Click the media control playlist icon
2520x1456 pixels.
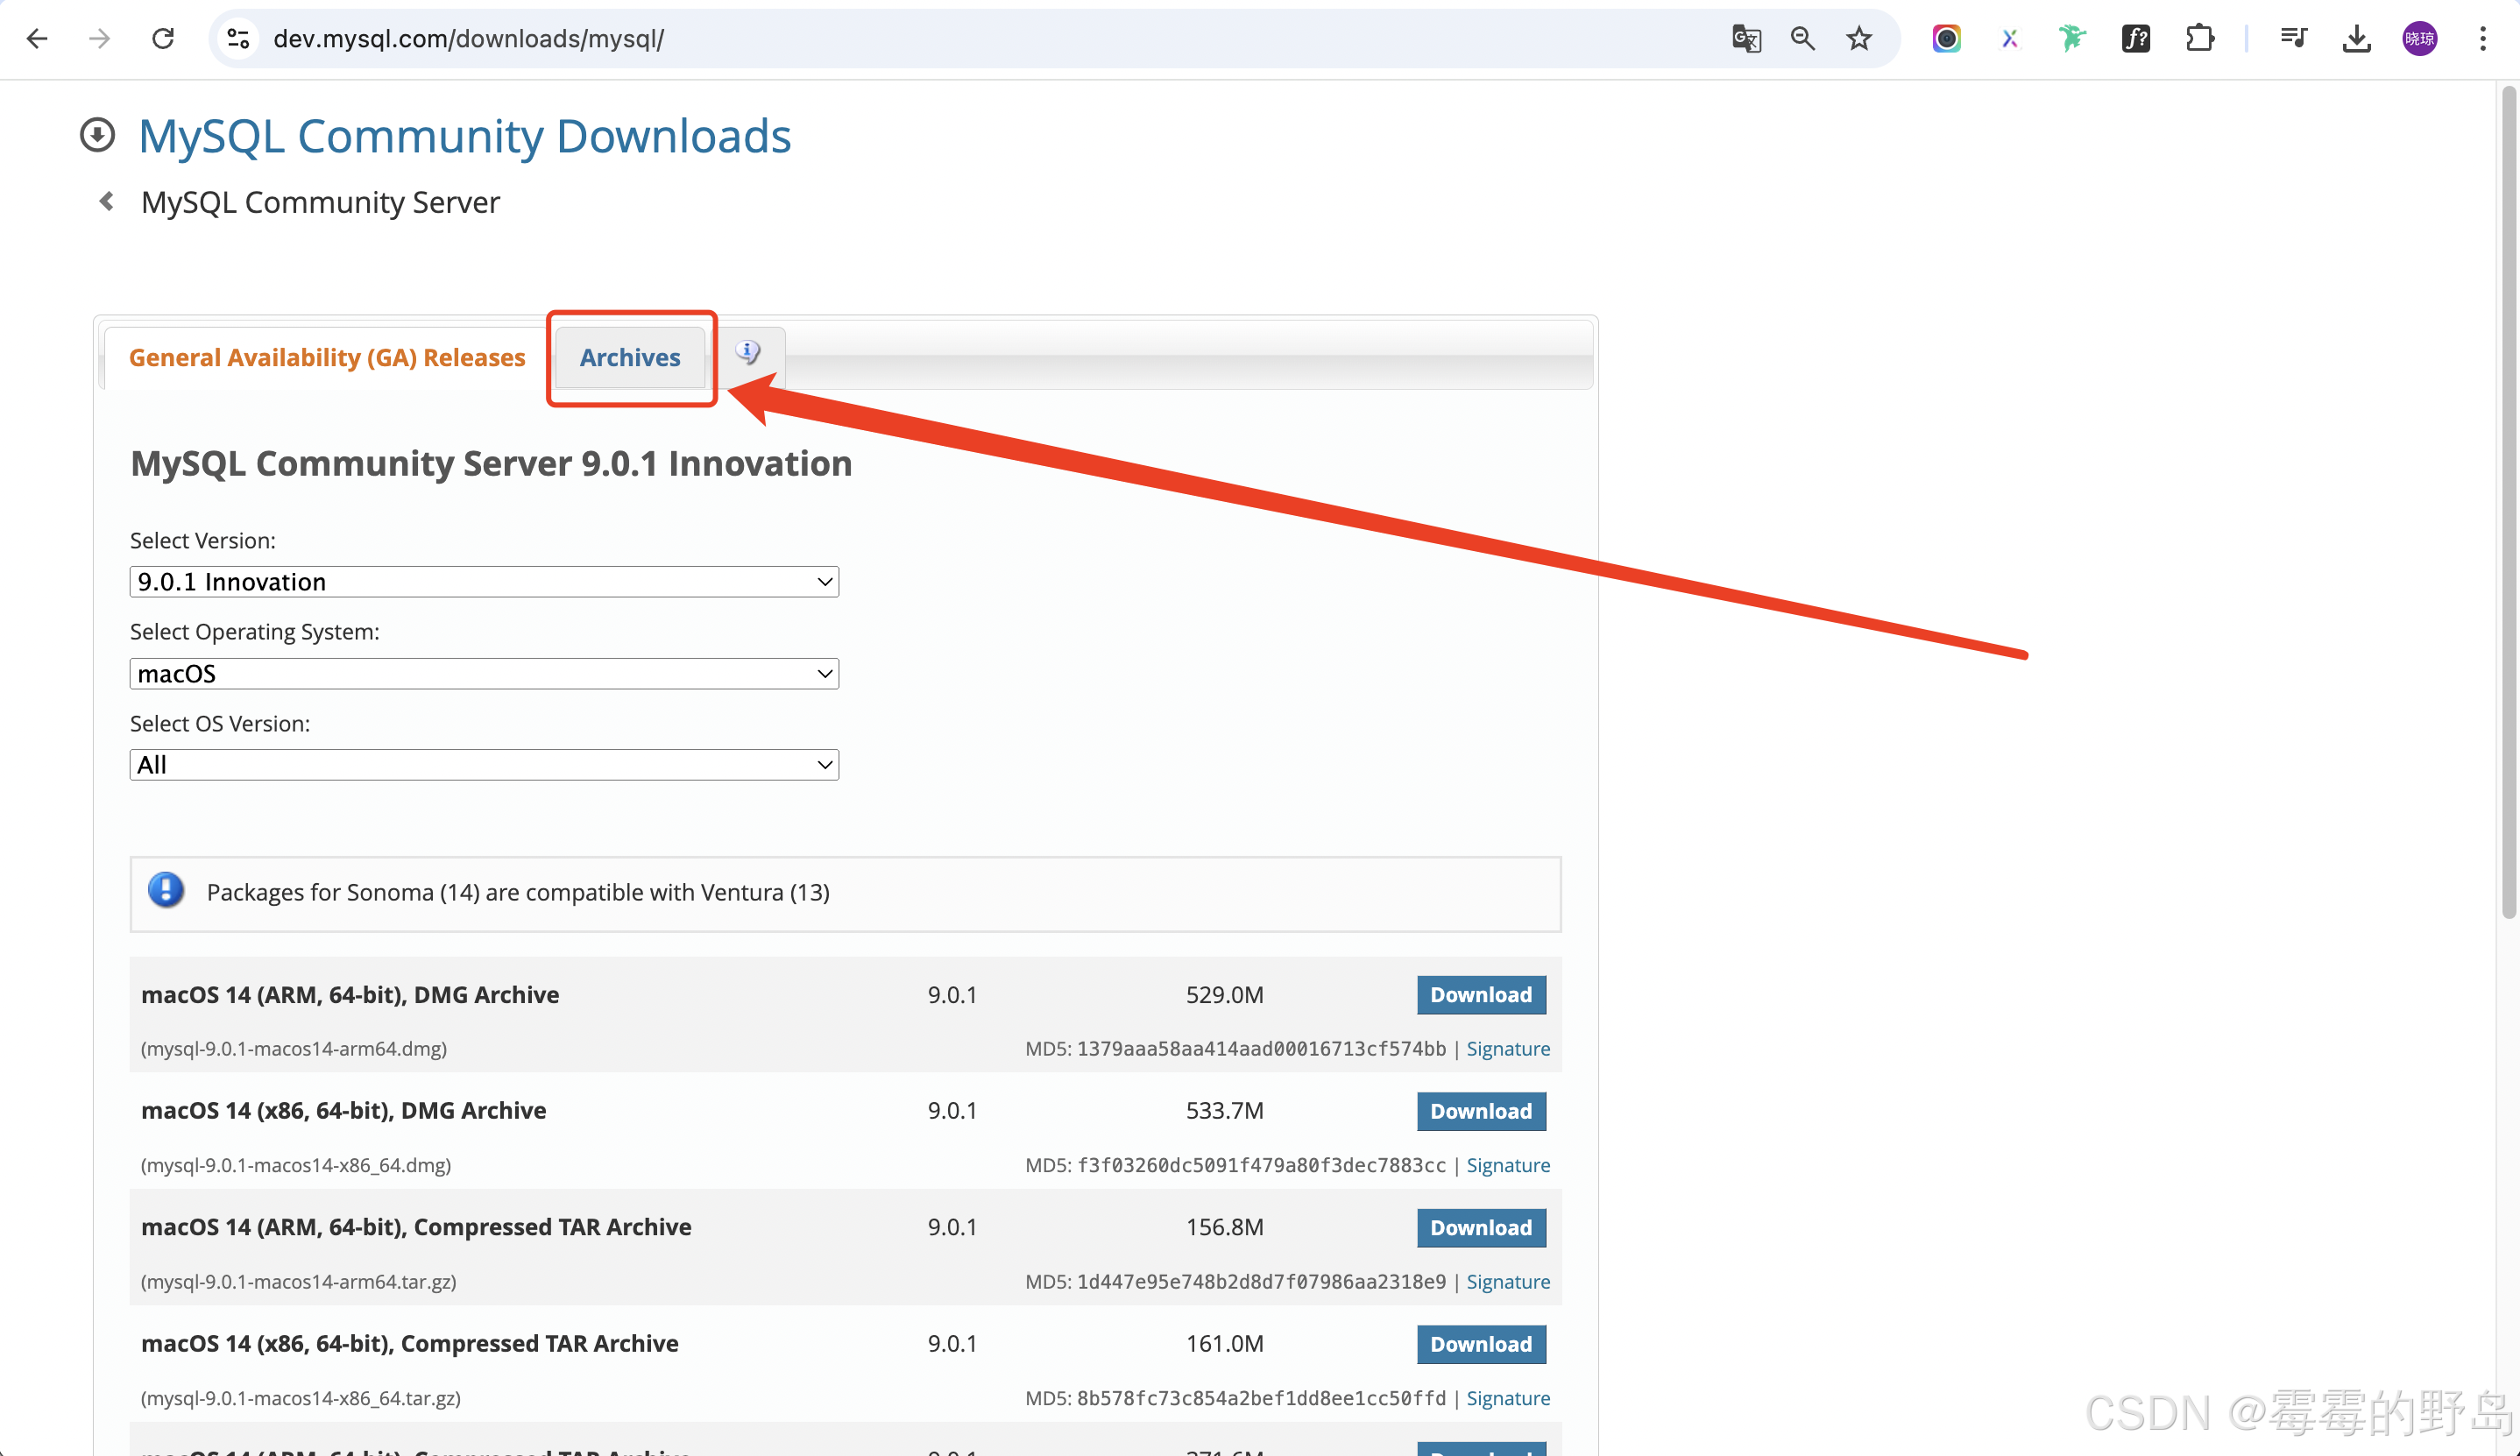(x=2293, y=39)
